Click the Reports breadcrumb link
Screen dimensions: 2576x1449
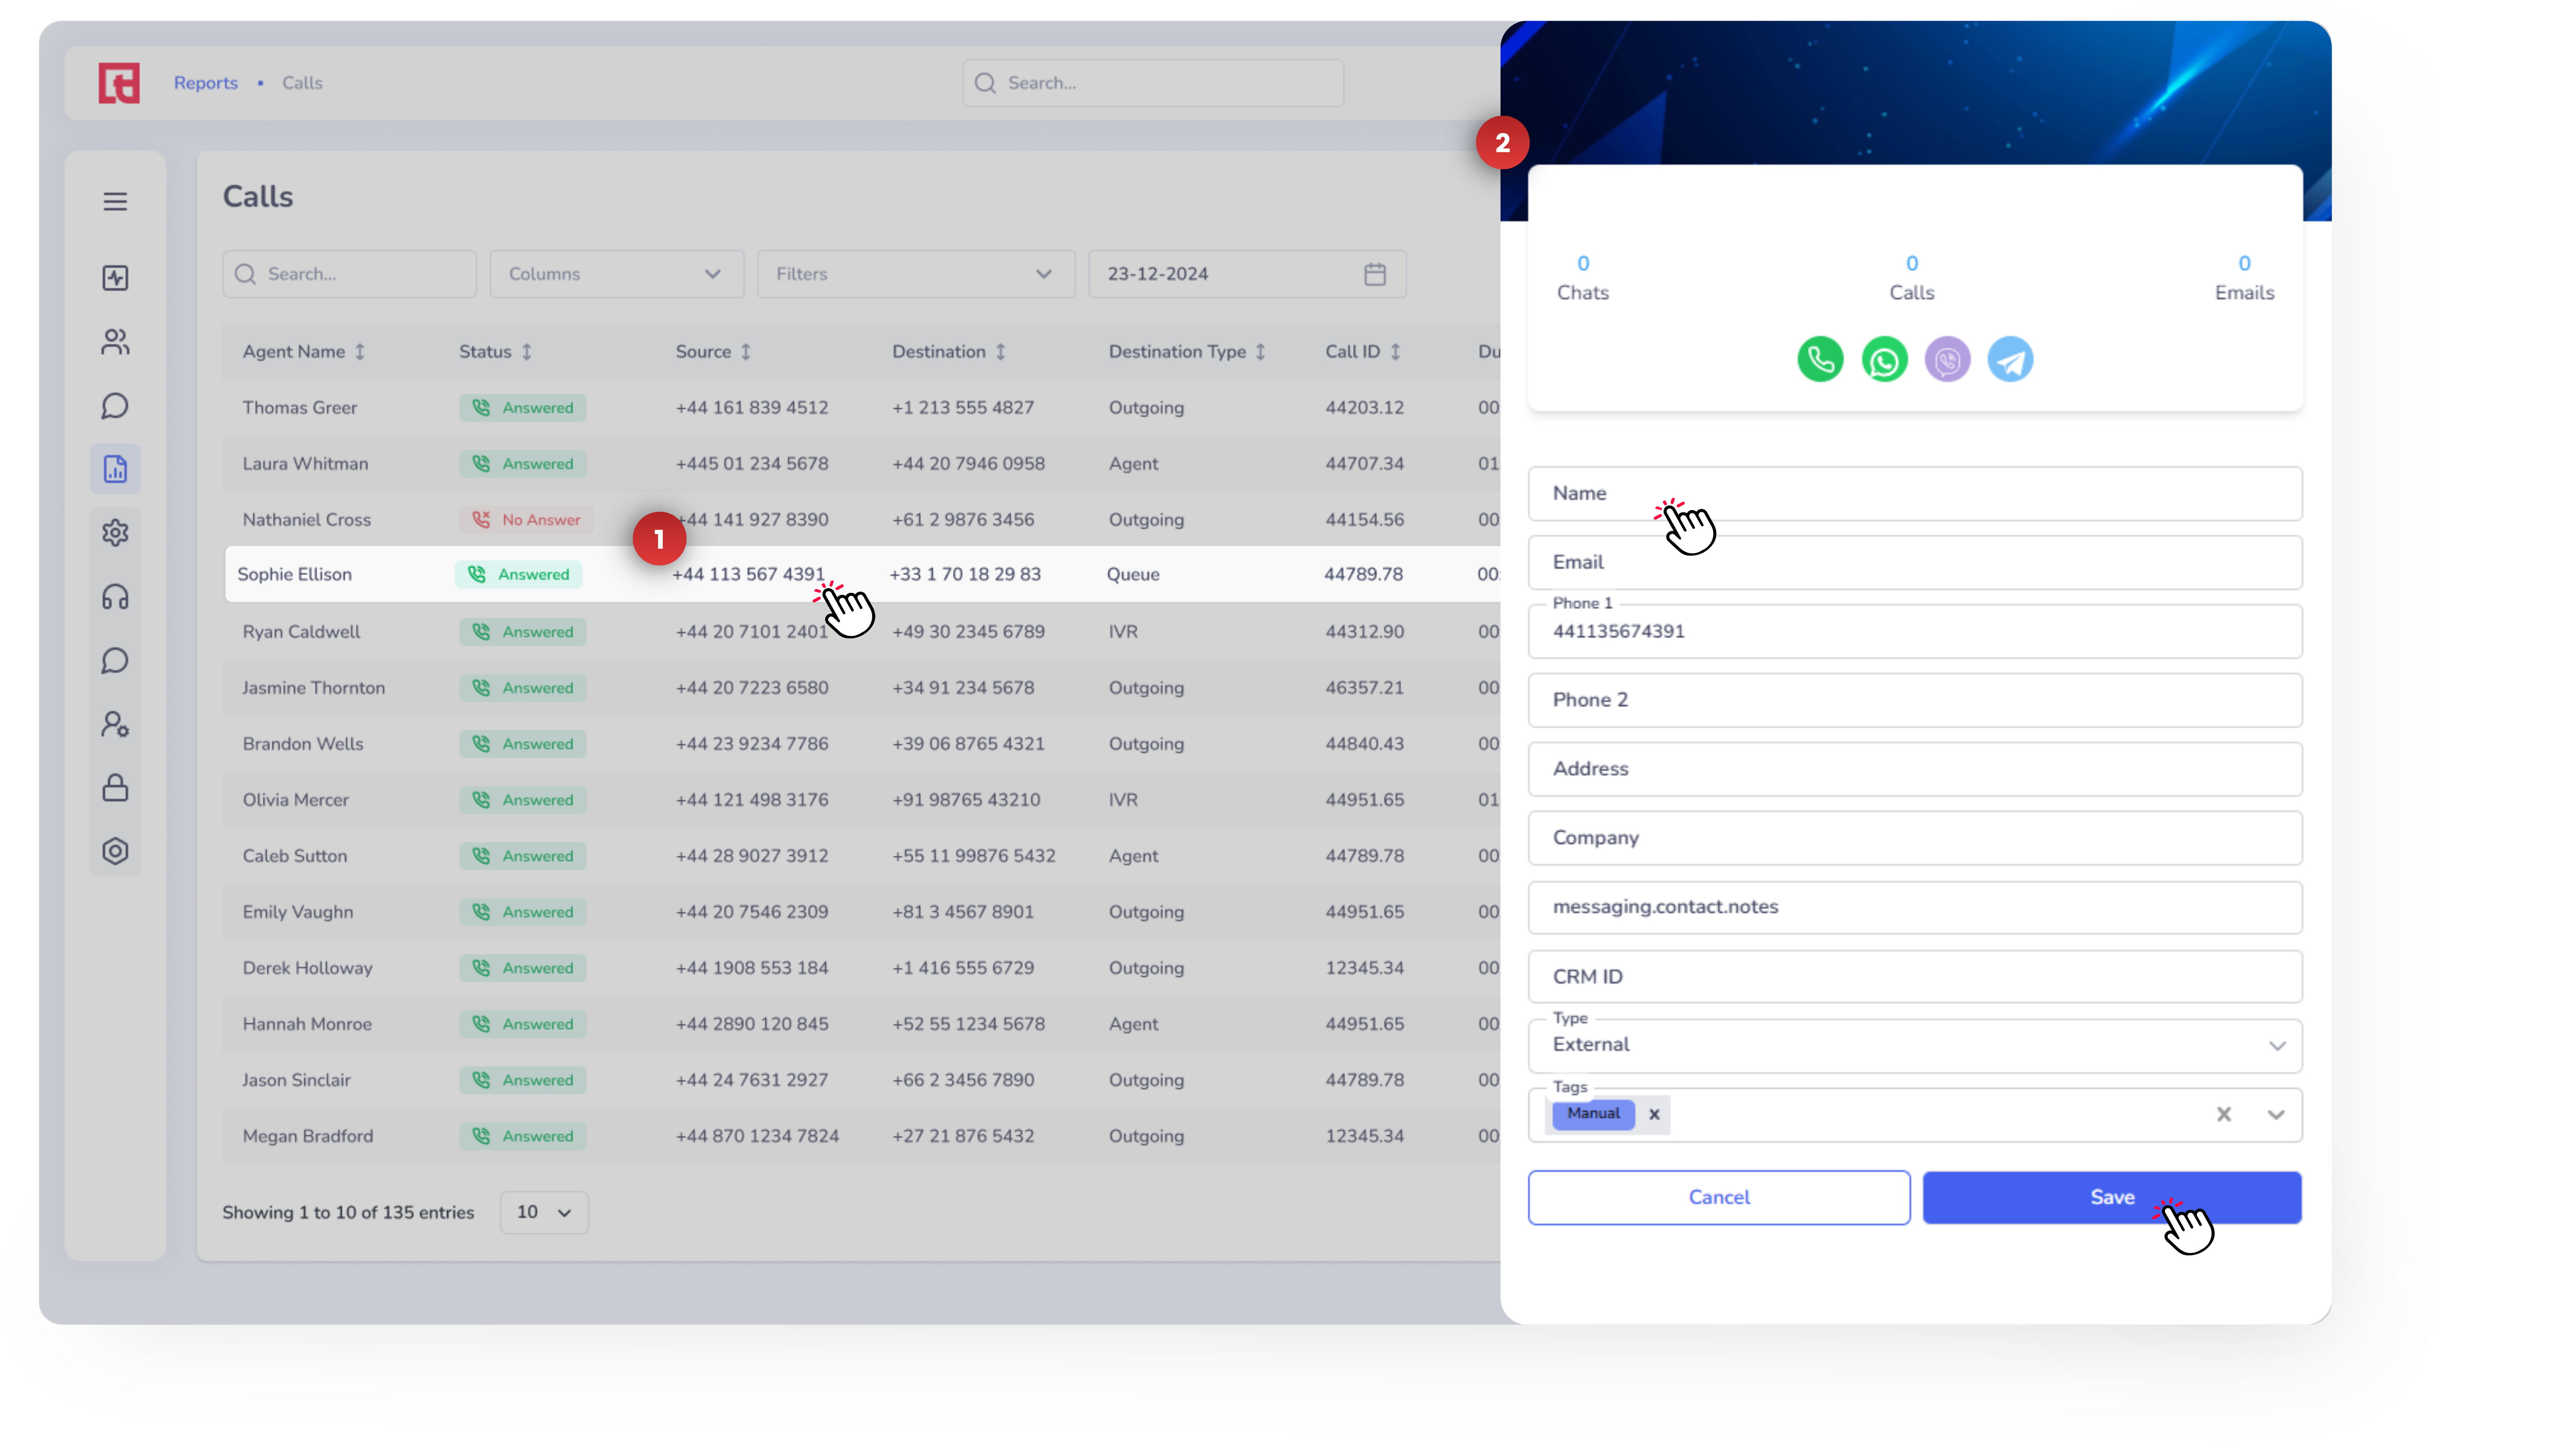[206, 83]
